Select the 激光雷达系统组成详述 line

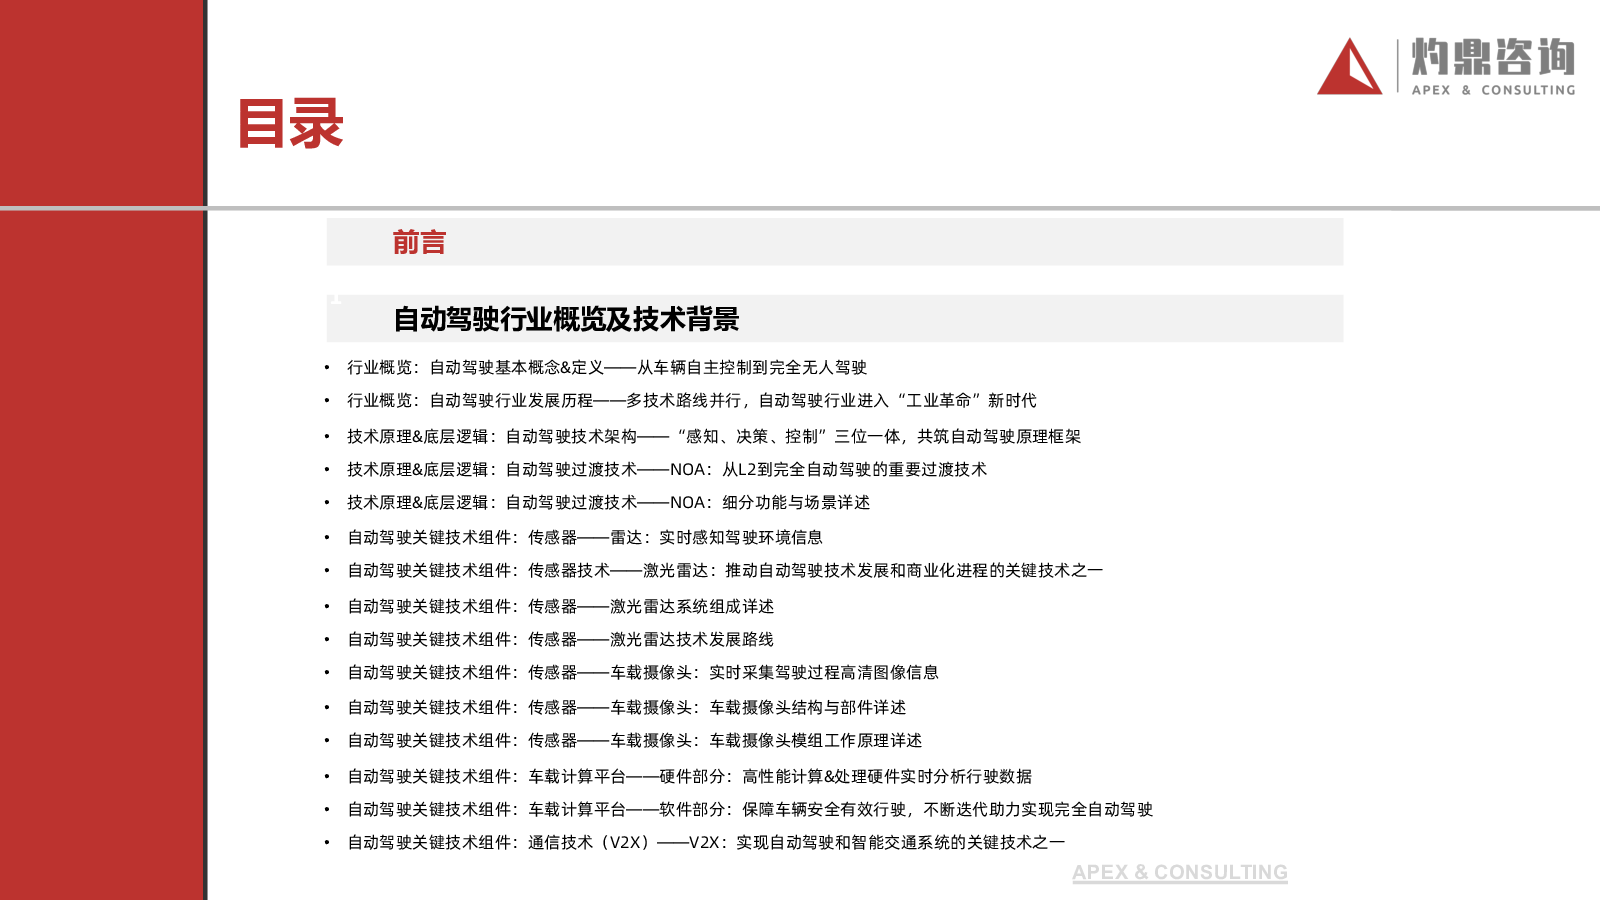(561, 607)
